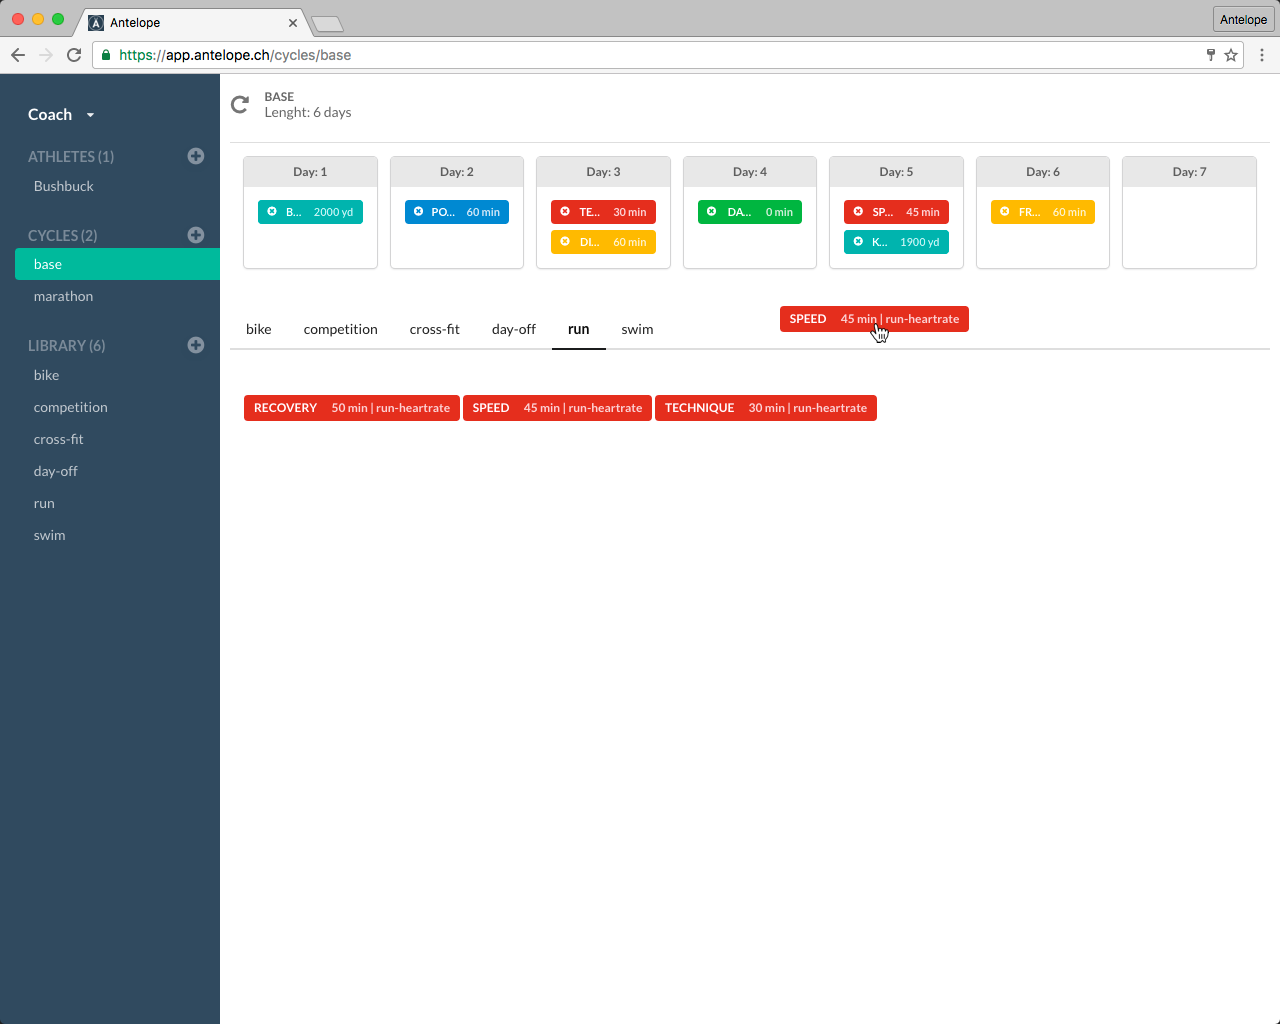Click the saved password key icon
Image resolution: width=1280 pixels, height=1024 pixels.
[1211, 55]
